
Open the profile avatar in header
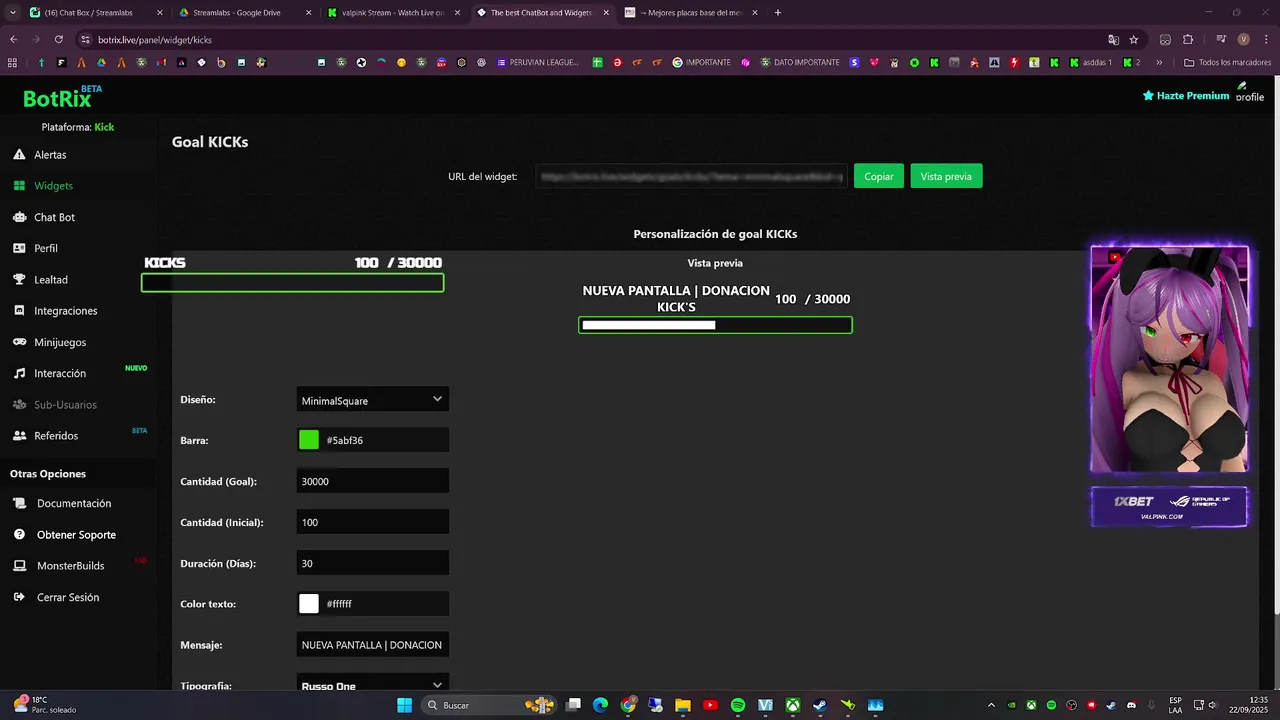click(1250, 93)
